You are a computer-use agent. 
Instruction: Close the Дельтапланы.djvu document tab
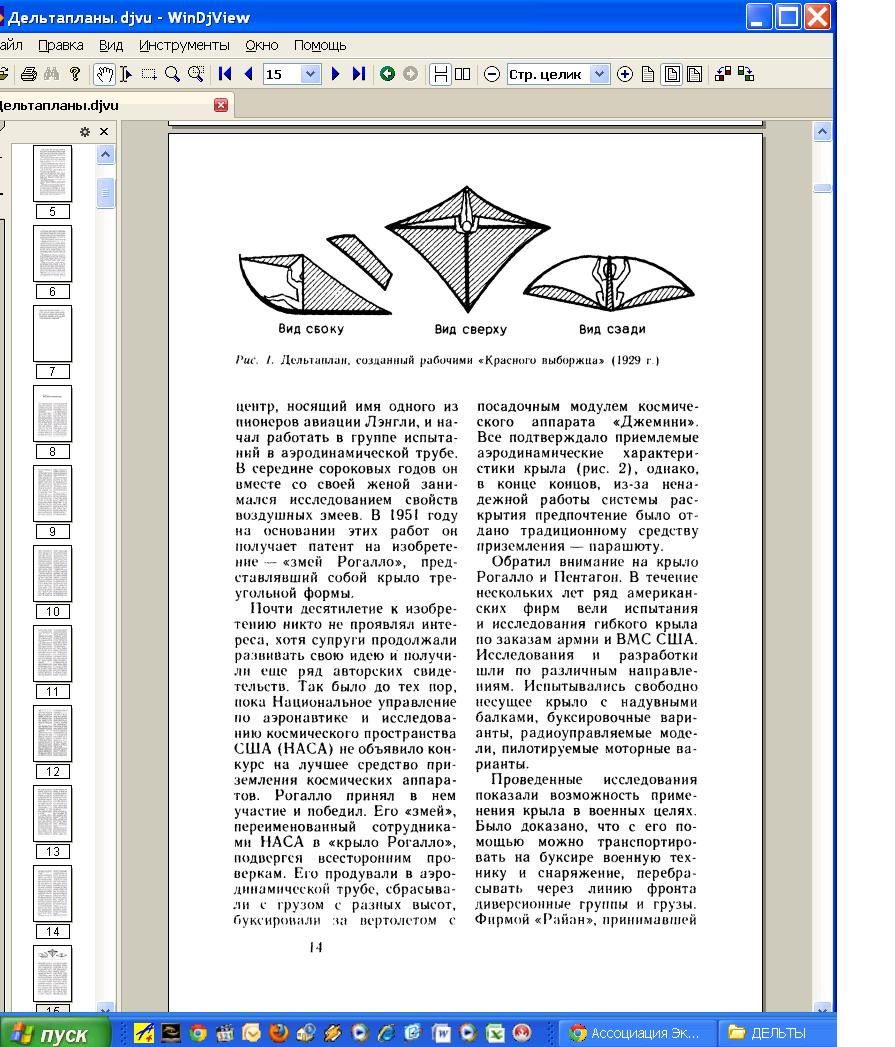pos(221,105)
